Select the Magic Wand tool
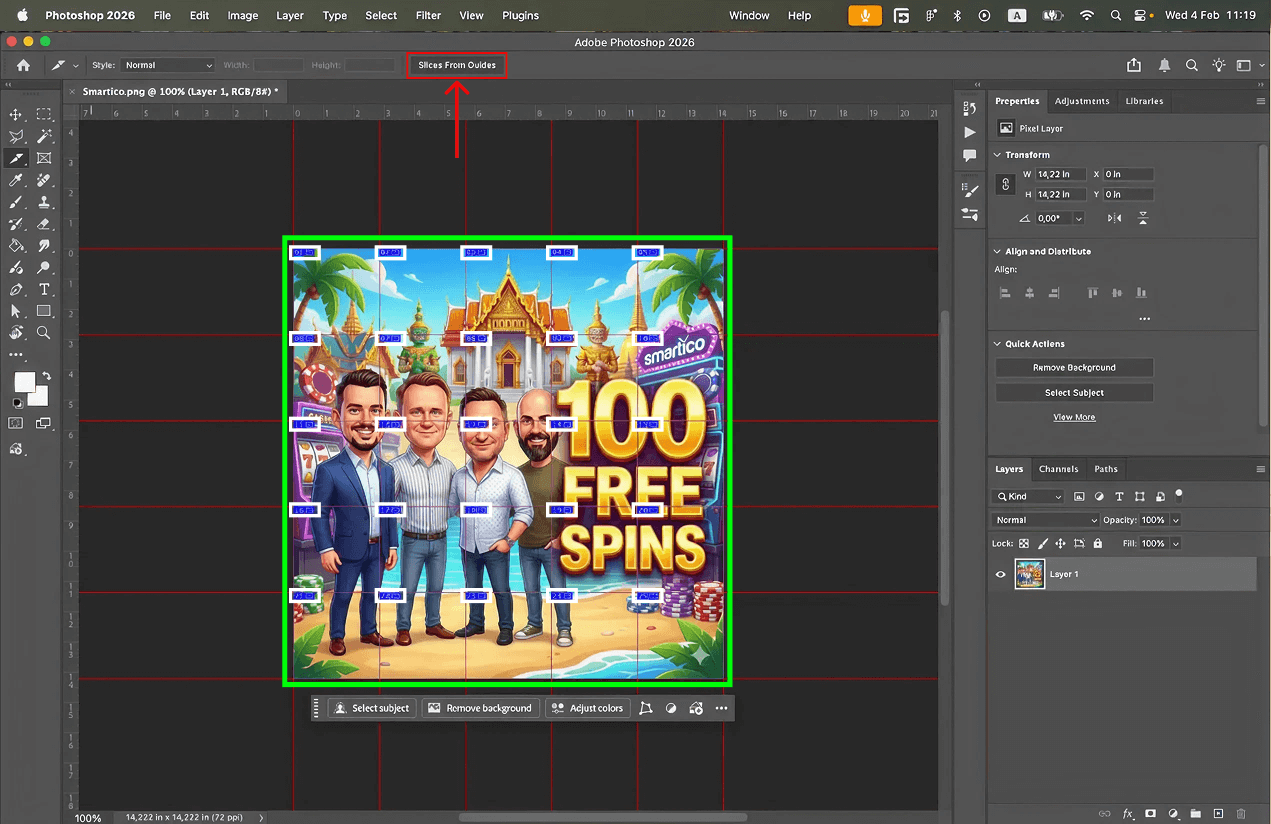The width and height of the screenshot is (1271, 824). point(44,137)
